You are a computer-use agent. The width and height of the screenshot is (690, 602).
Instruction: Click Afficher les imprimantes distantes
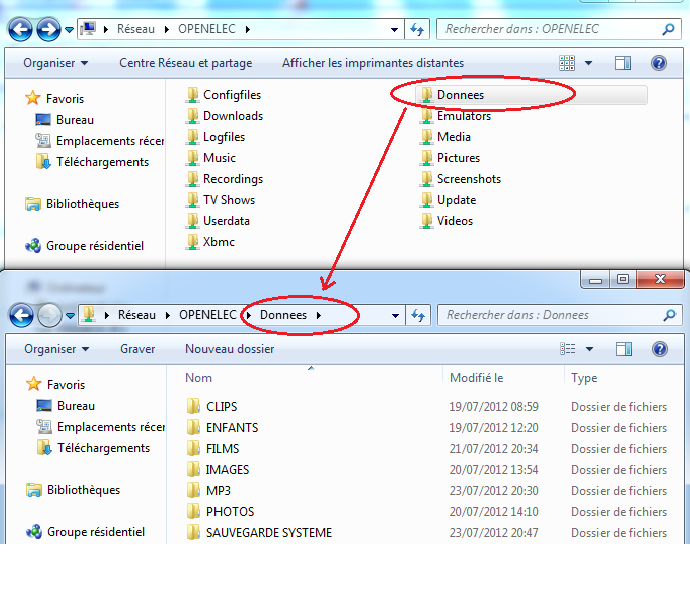point(372,63)
